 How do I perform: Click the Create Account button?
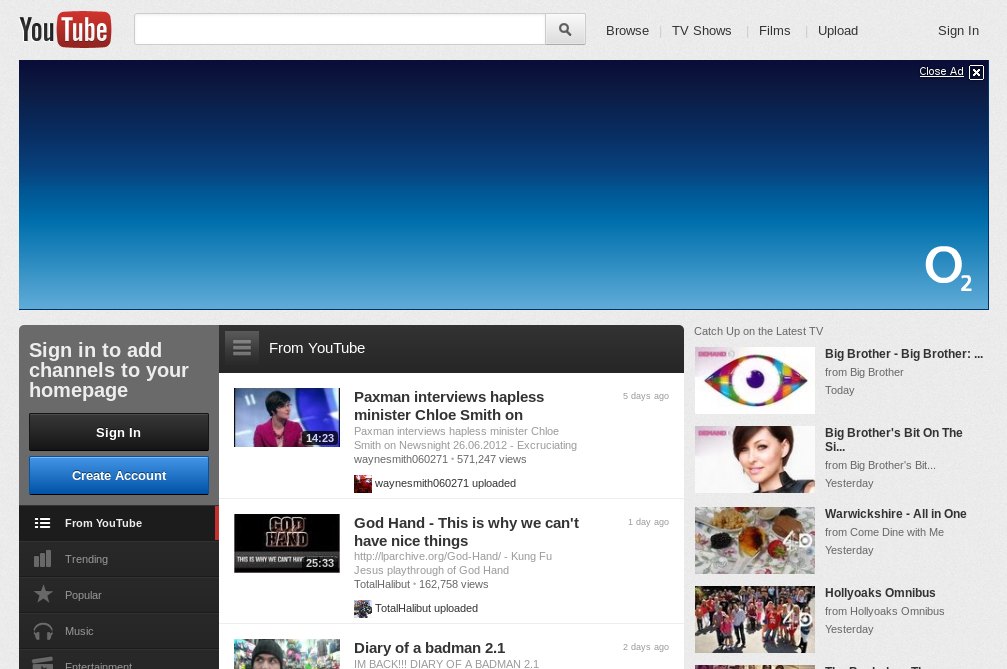click(x=119, y=476)
